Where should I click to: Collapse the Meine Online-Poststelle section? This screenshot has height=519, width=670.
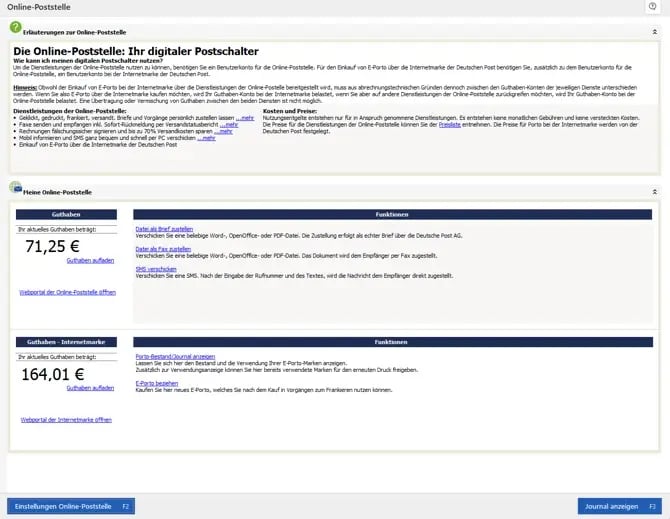[654, 190]
